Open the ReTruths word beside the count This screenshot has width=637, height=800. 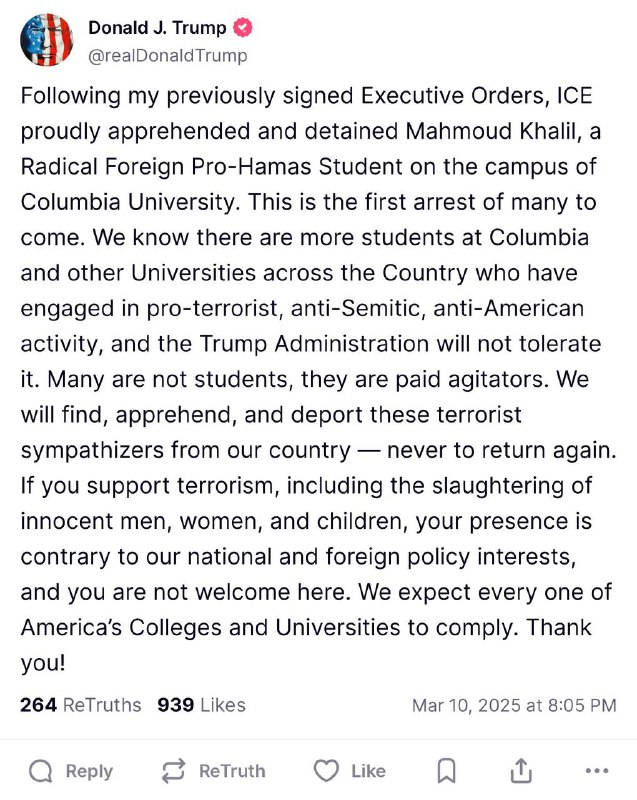pyautogui.click(x=102, y=705)
